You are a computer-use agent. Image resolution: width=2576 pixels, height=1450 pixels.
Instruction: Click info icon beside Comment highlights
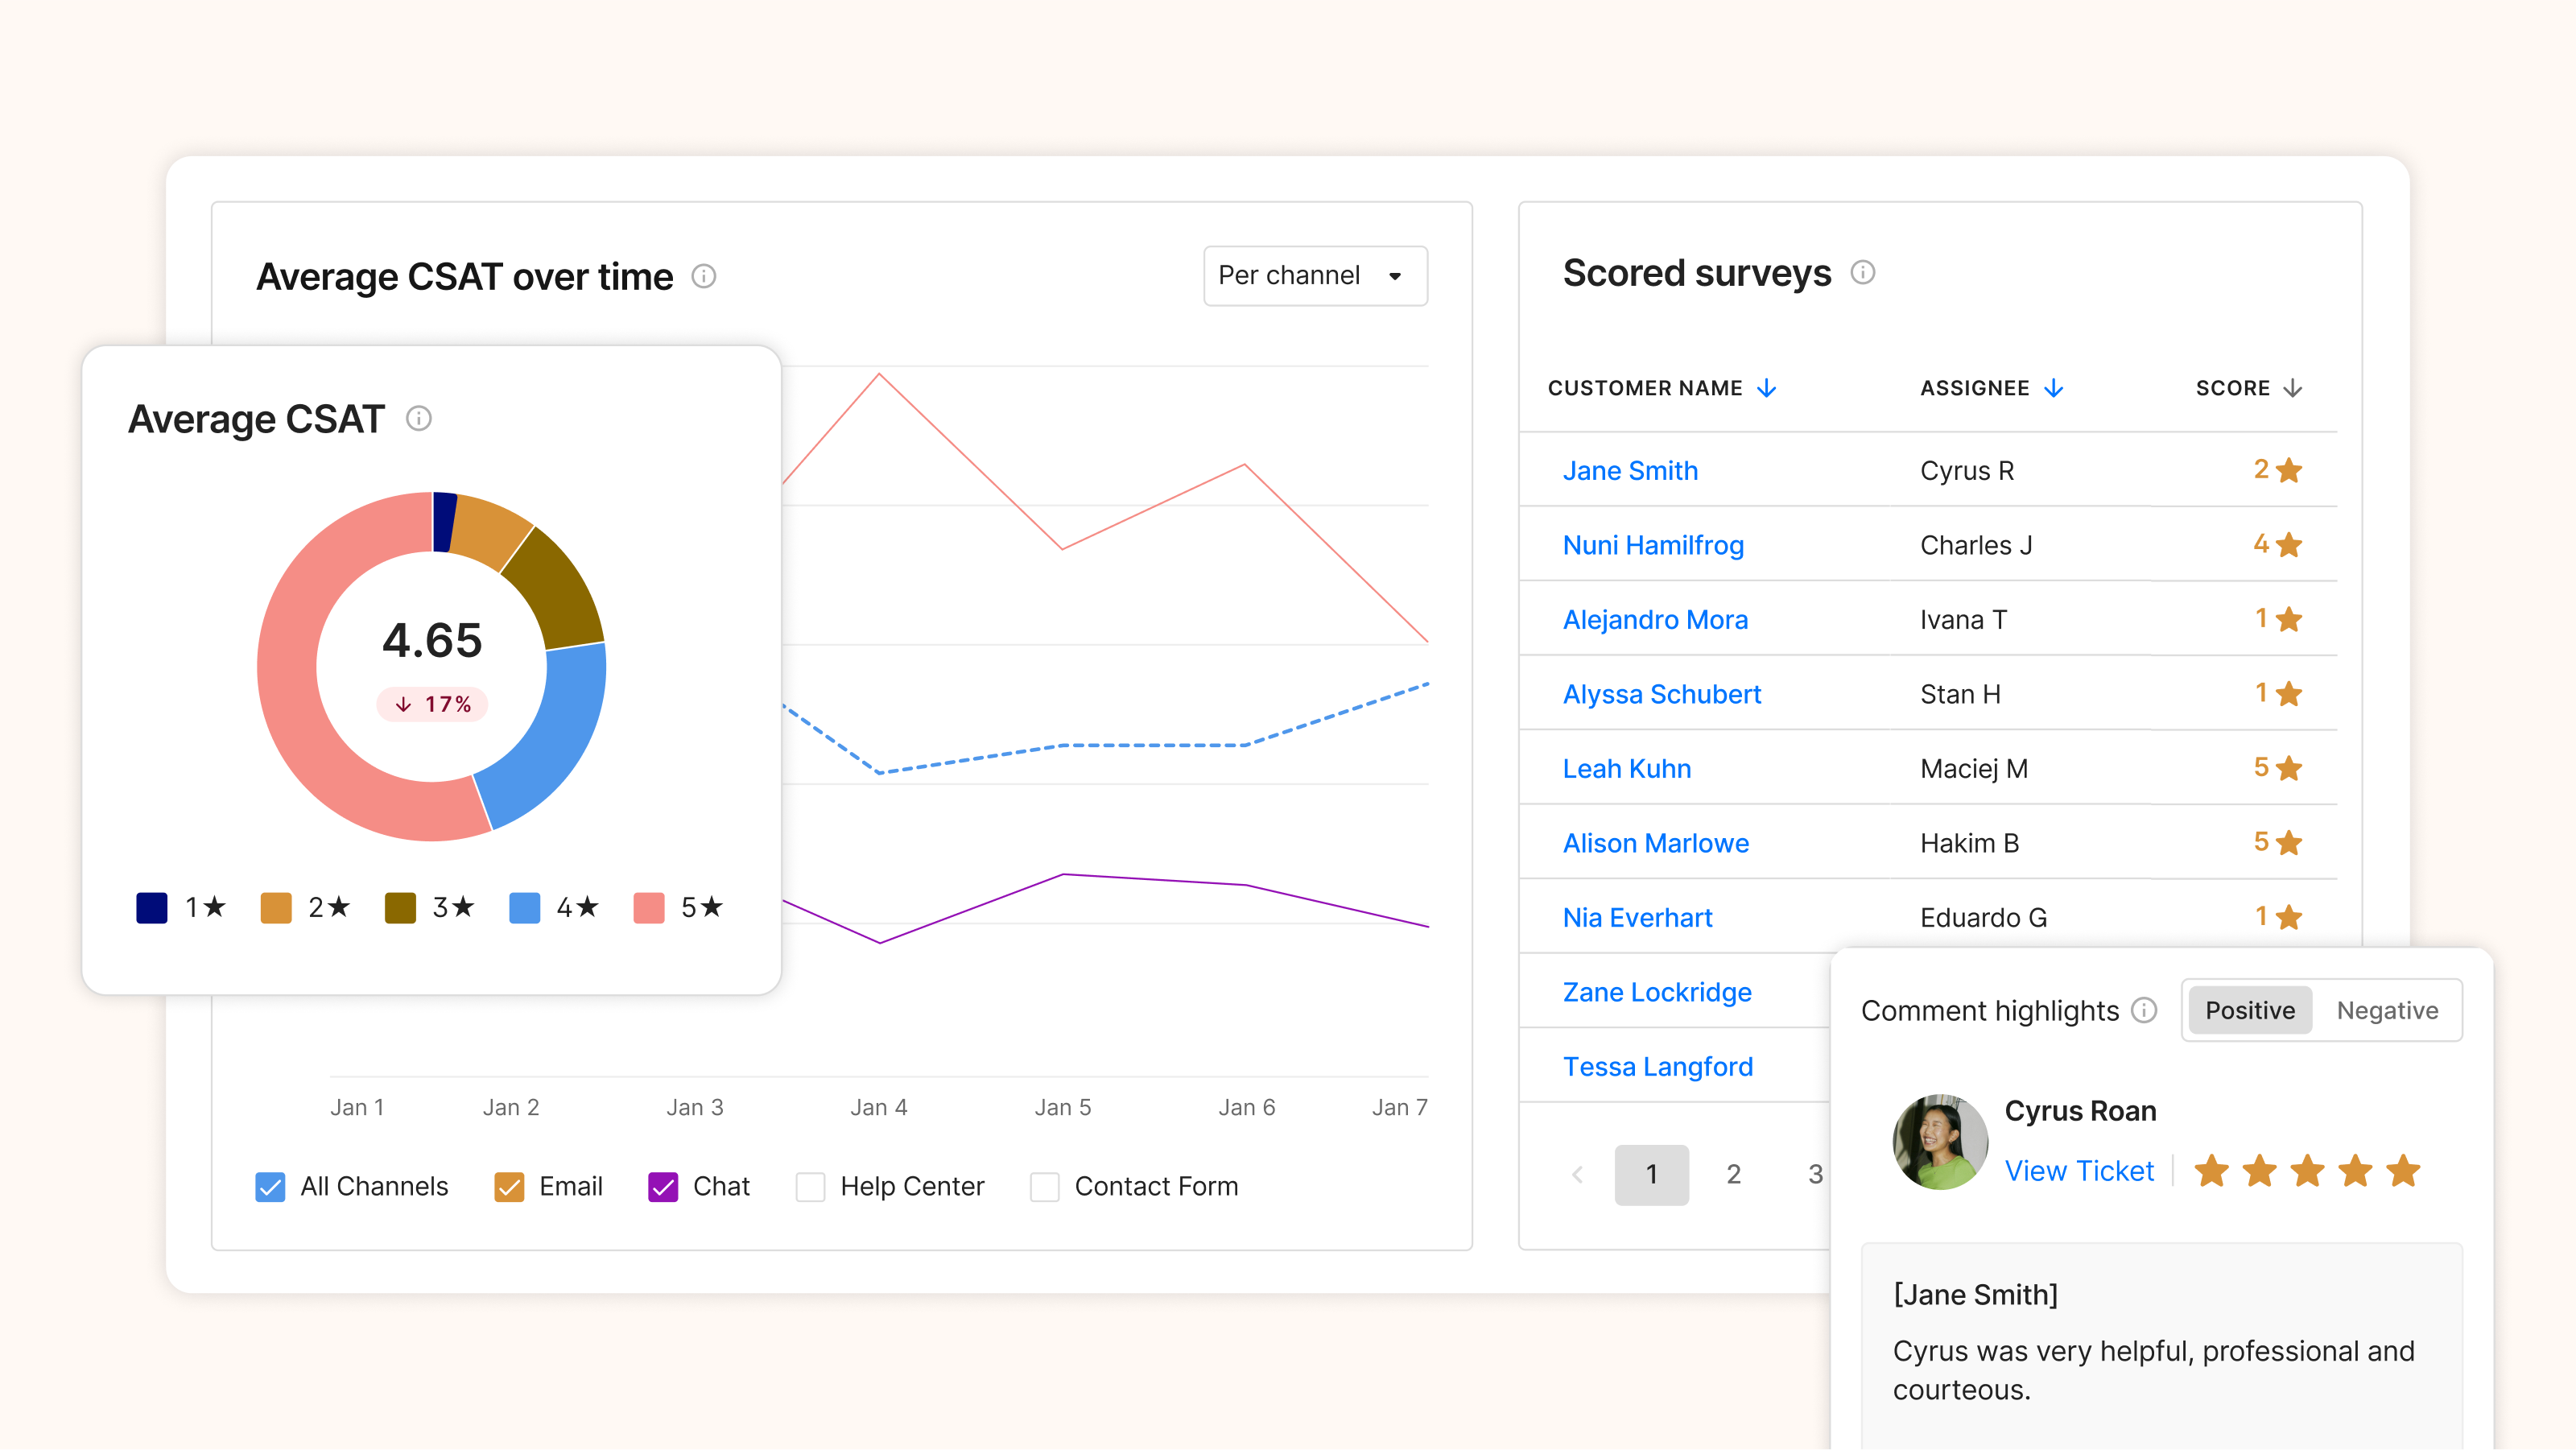pos(2143,1010)
